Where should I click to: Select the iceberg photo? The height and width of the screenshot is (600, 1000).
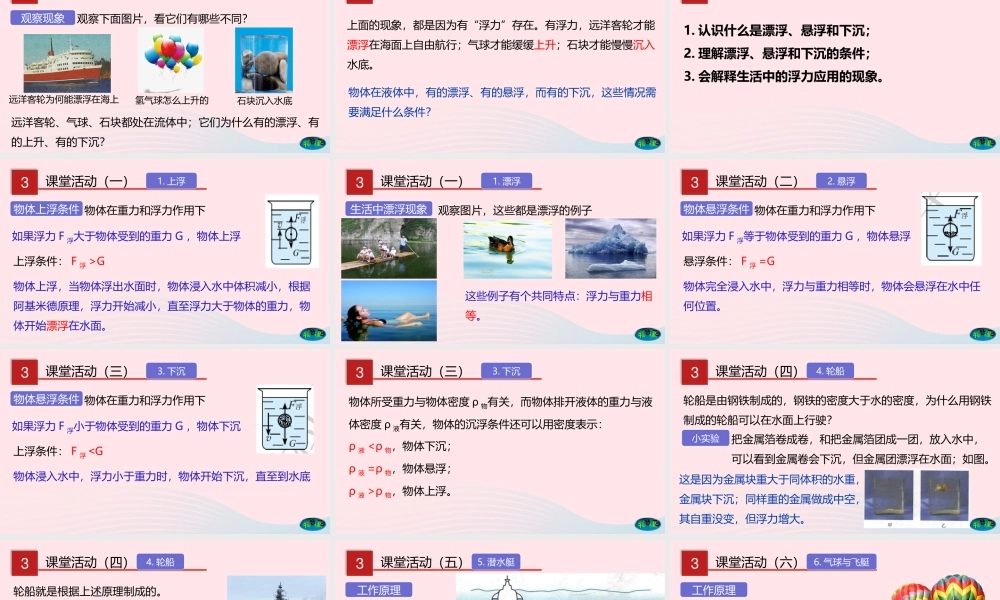[610, 248]
